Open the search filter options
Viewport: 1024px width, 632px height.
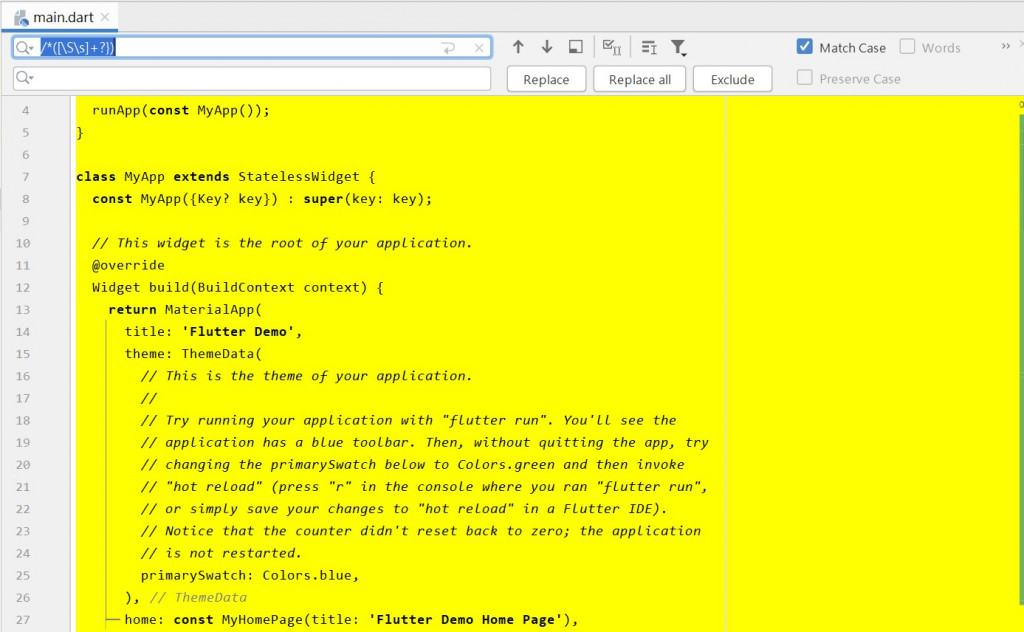tap(679, 47)
